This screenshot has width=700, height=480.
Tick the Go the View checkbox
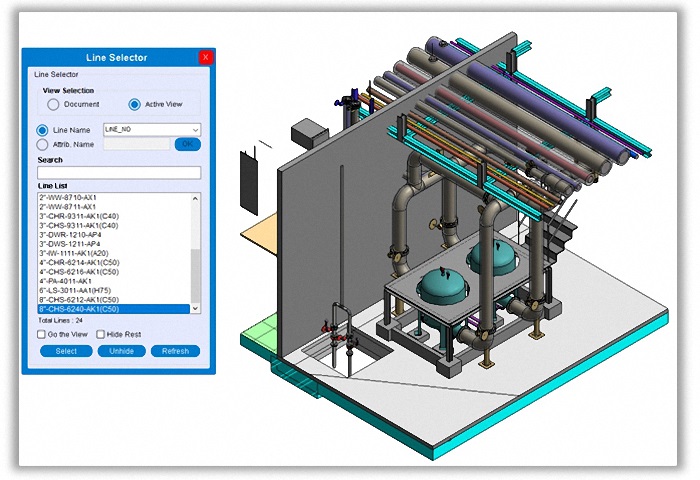point(42,334)
